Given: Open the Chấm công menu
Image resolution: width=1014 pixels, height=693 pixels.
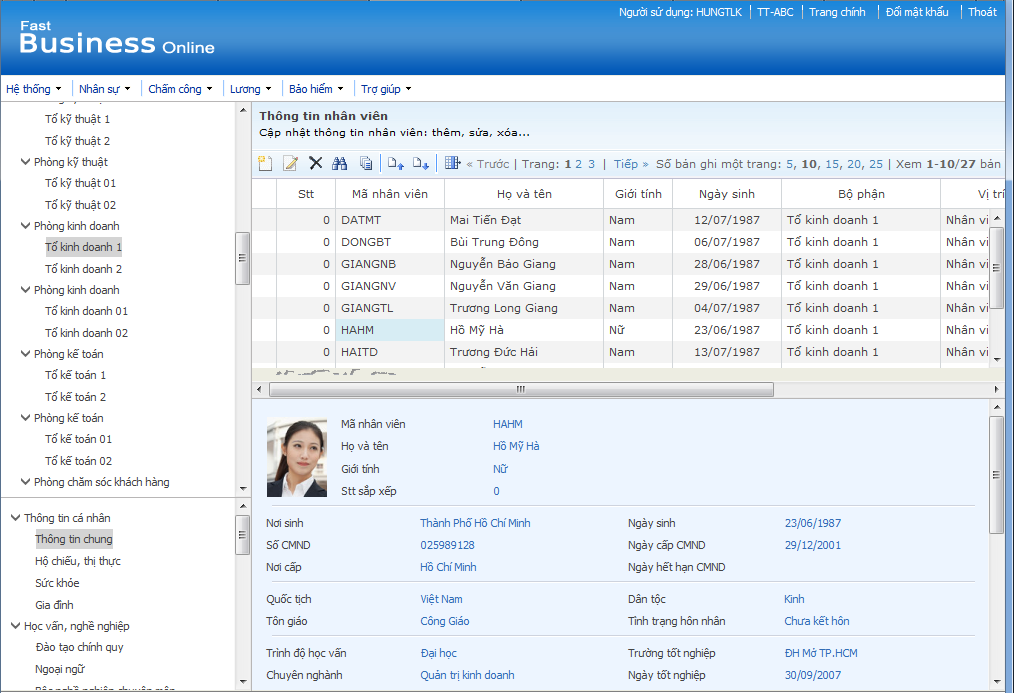Looking at the screenshot, I should pyautogui.click(x=176, y=88).
